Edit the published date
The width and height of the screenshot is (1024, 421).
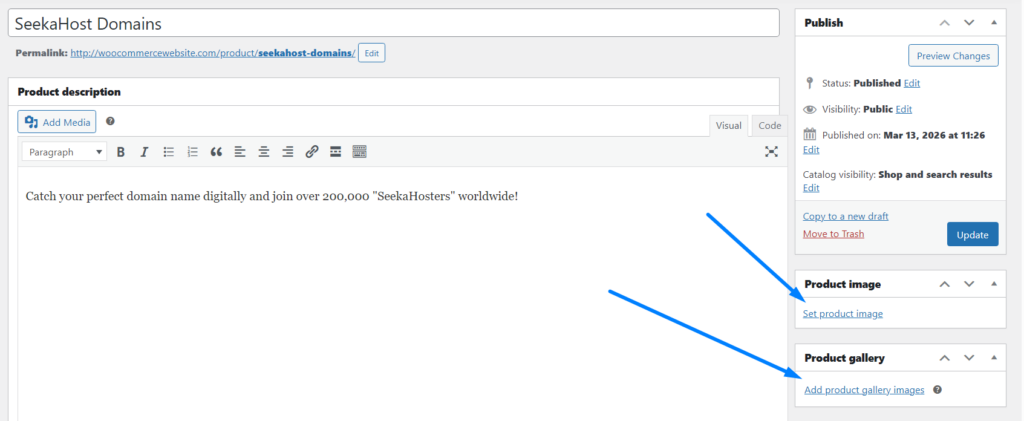pyautogui.click(x=811, y=149)
